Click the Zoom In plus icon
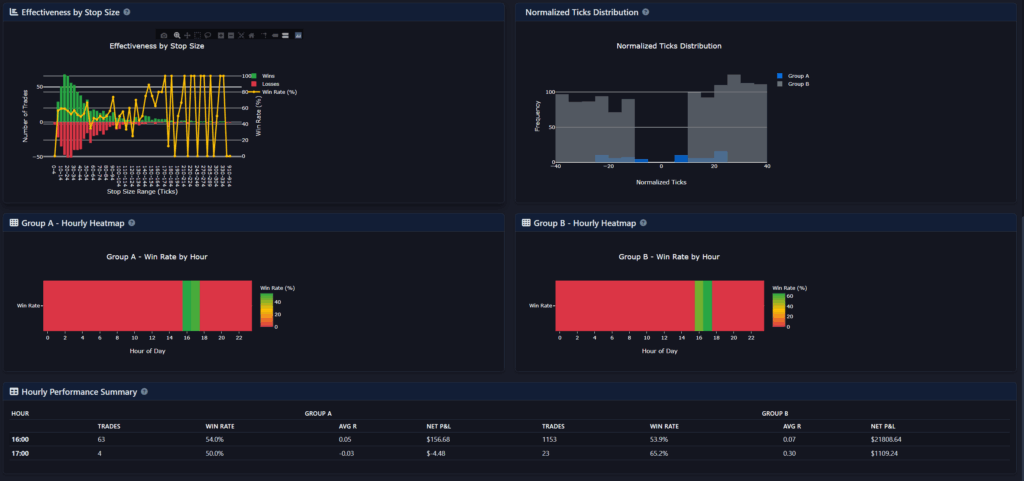The image size is (1024, 481). [220, 35]
